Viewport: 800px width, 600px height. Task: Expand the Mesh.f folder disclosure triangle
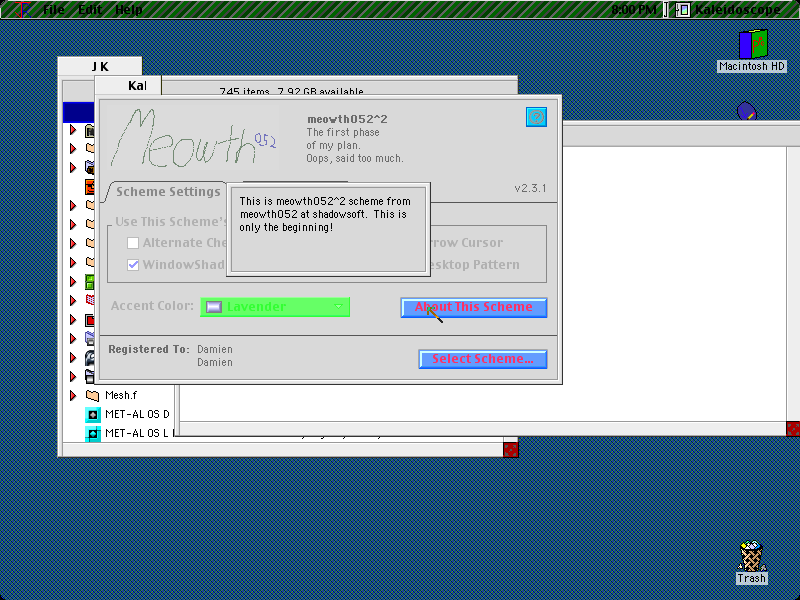(x=73, y=395)
